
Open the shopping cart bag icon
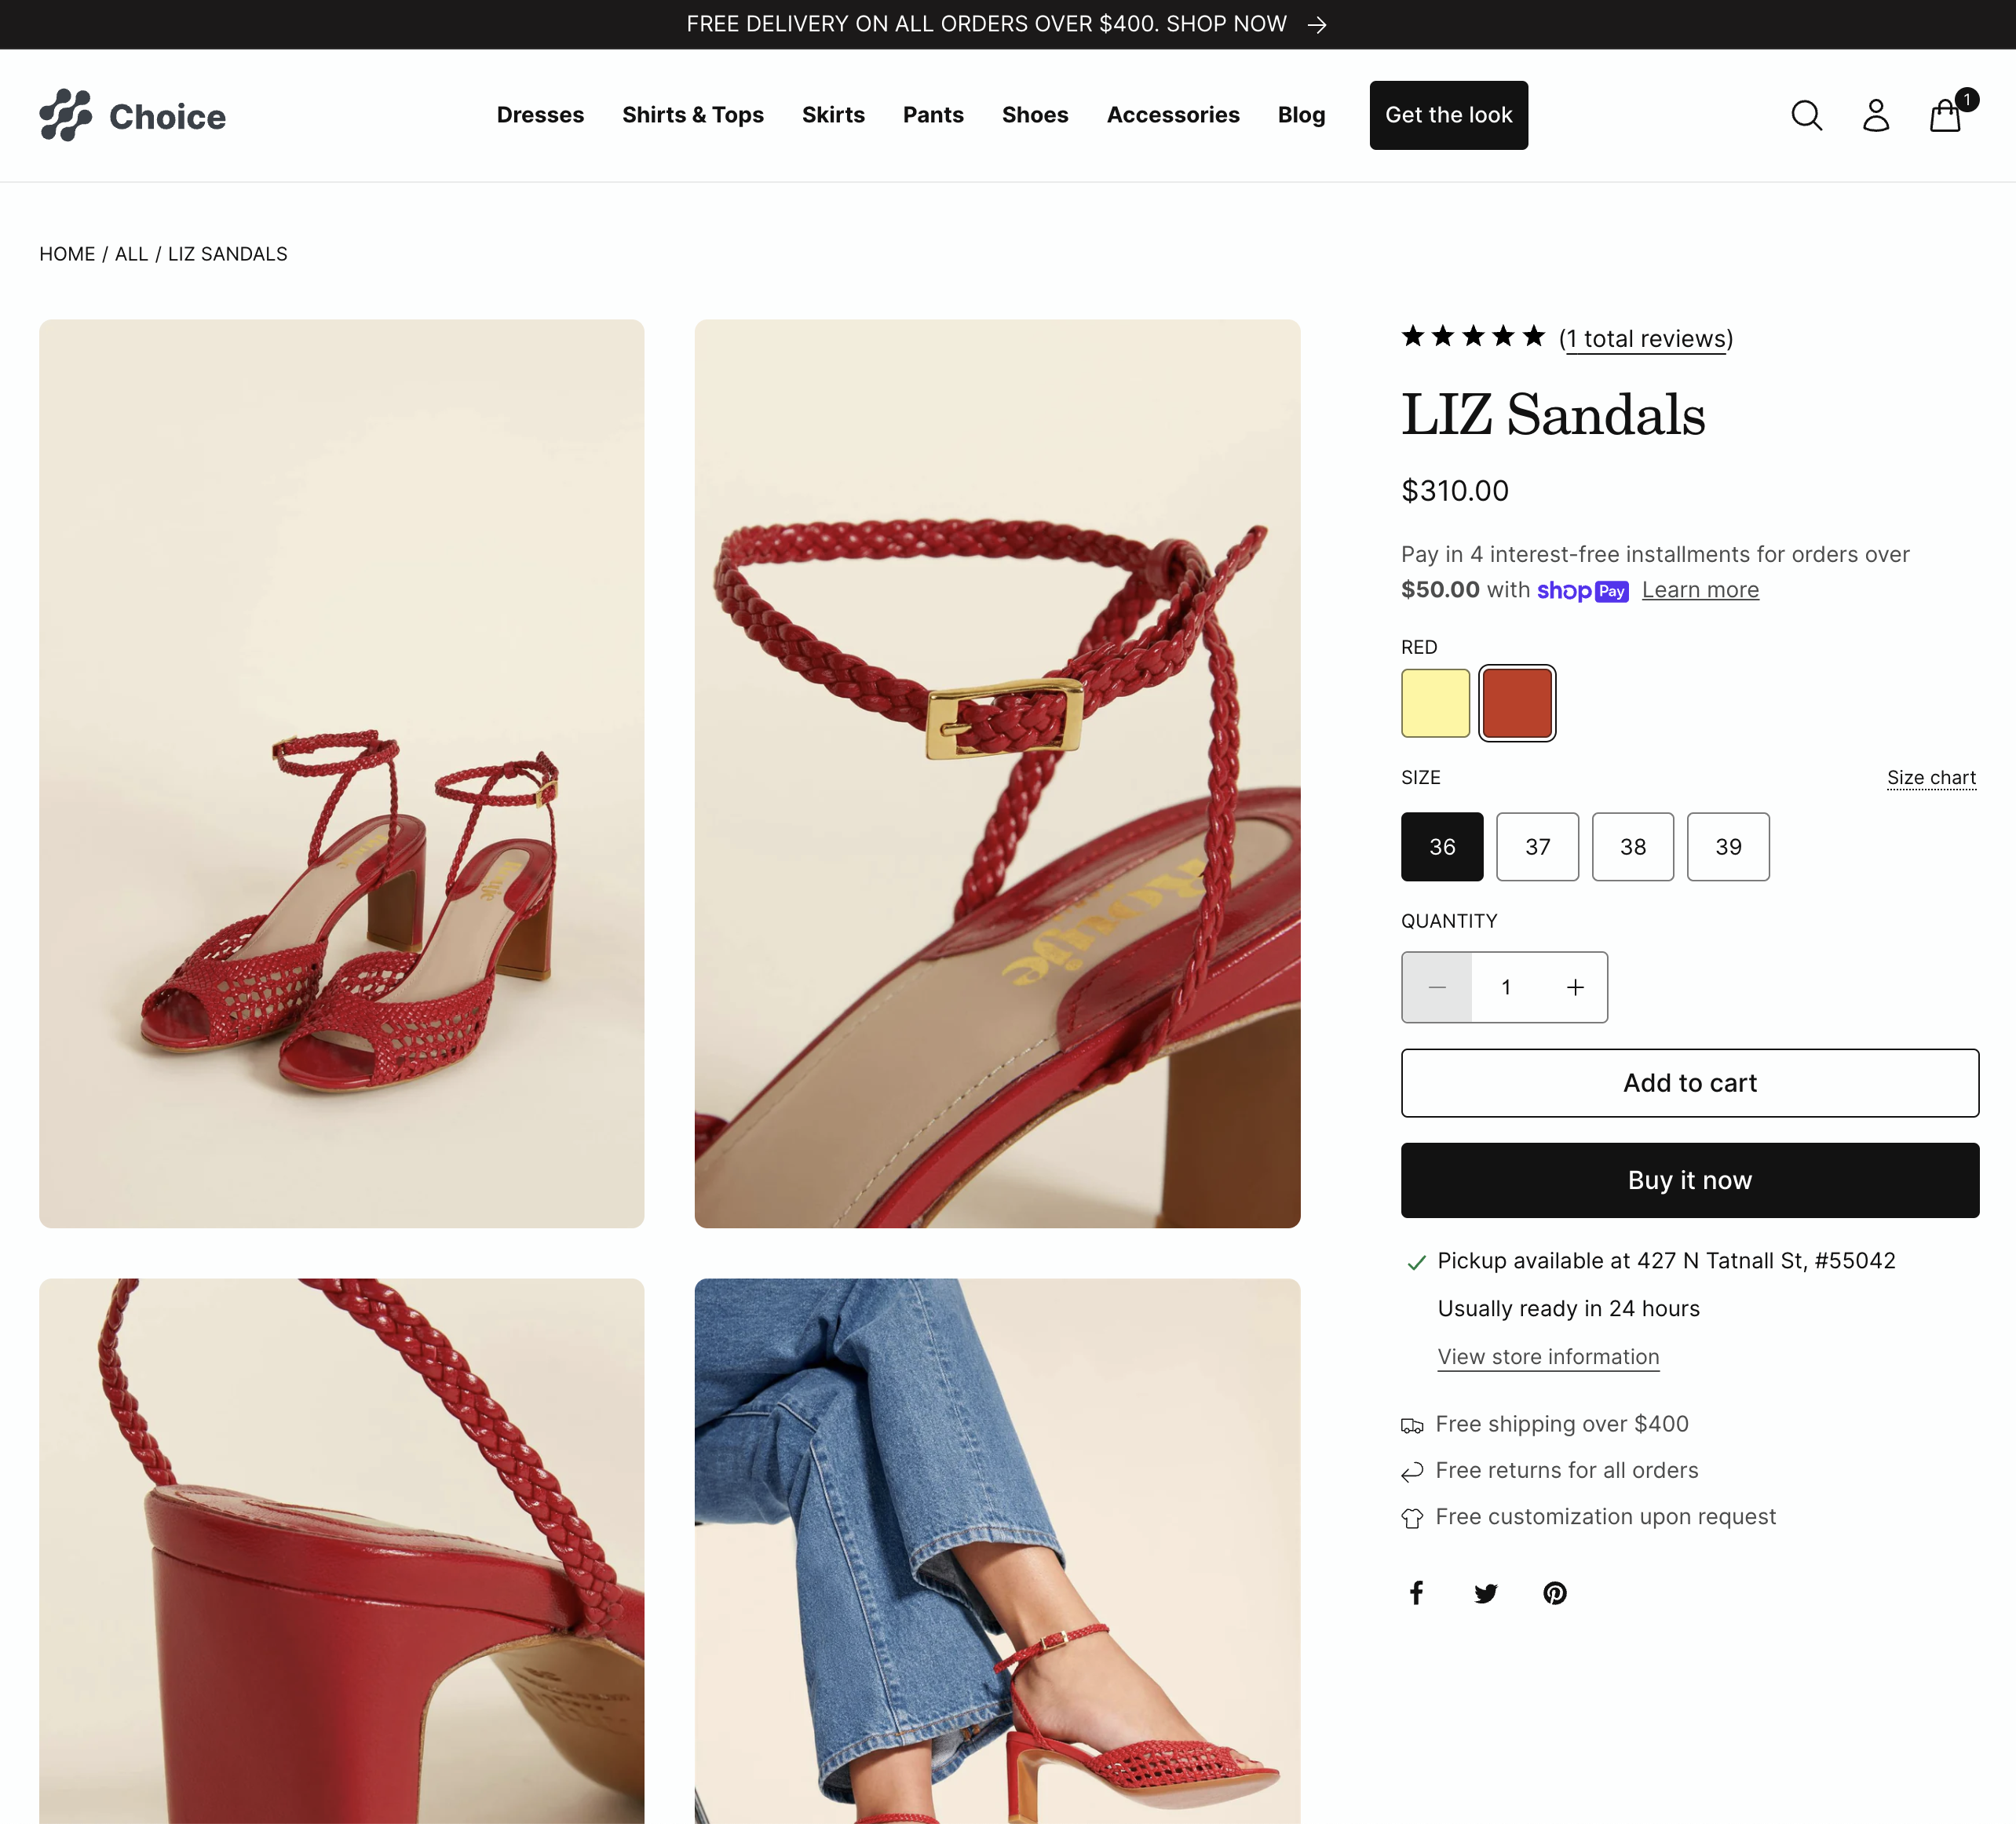(x=1945, y=116)
